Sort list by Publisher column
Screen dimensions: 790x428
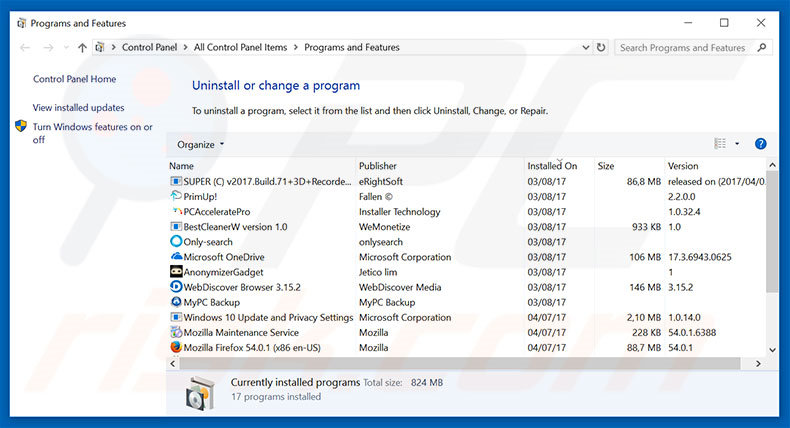[378, 166]
